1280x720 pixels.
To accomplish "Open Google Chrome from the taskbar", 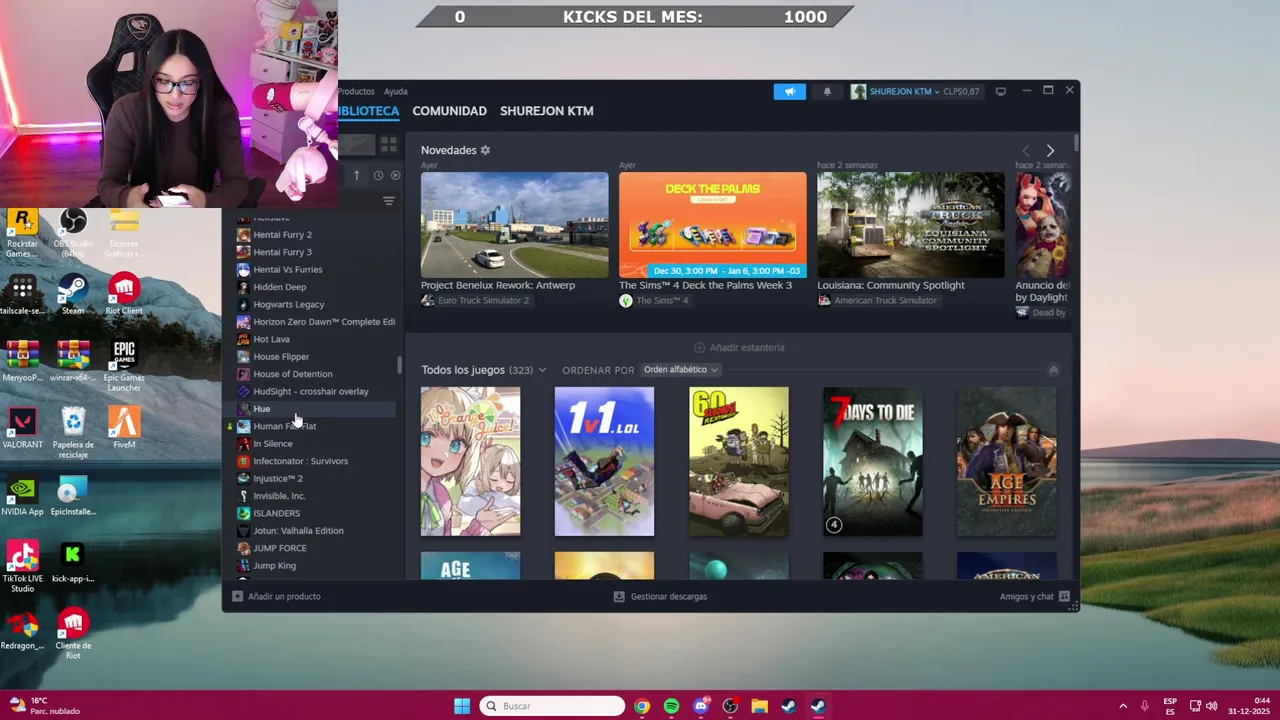I will tap(642, 706).
